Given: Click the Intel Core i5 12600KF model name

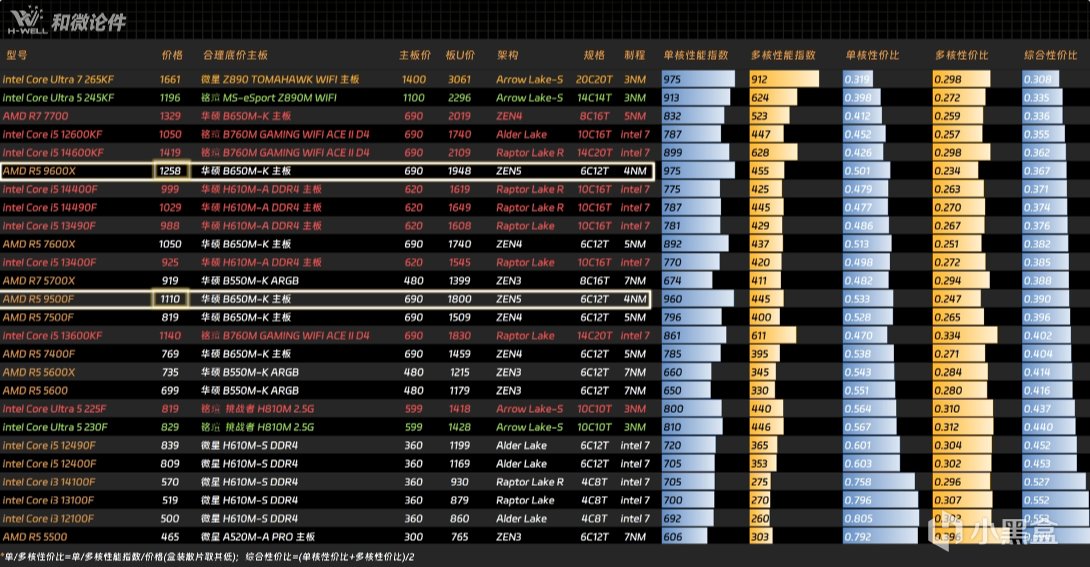Looking at the screenshot, I should (52, 134).
